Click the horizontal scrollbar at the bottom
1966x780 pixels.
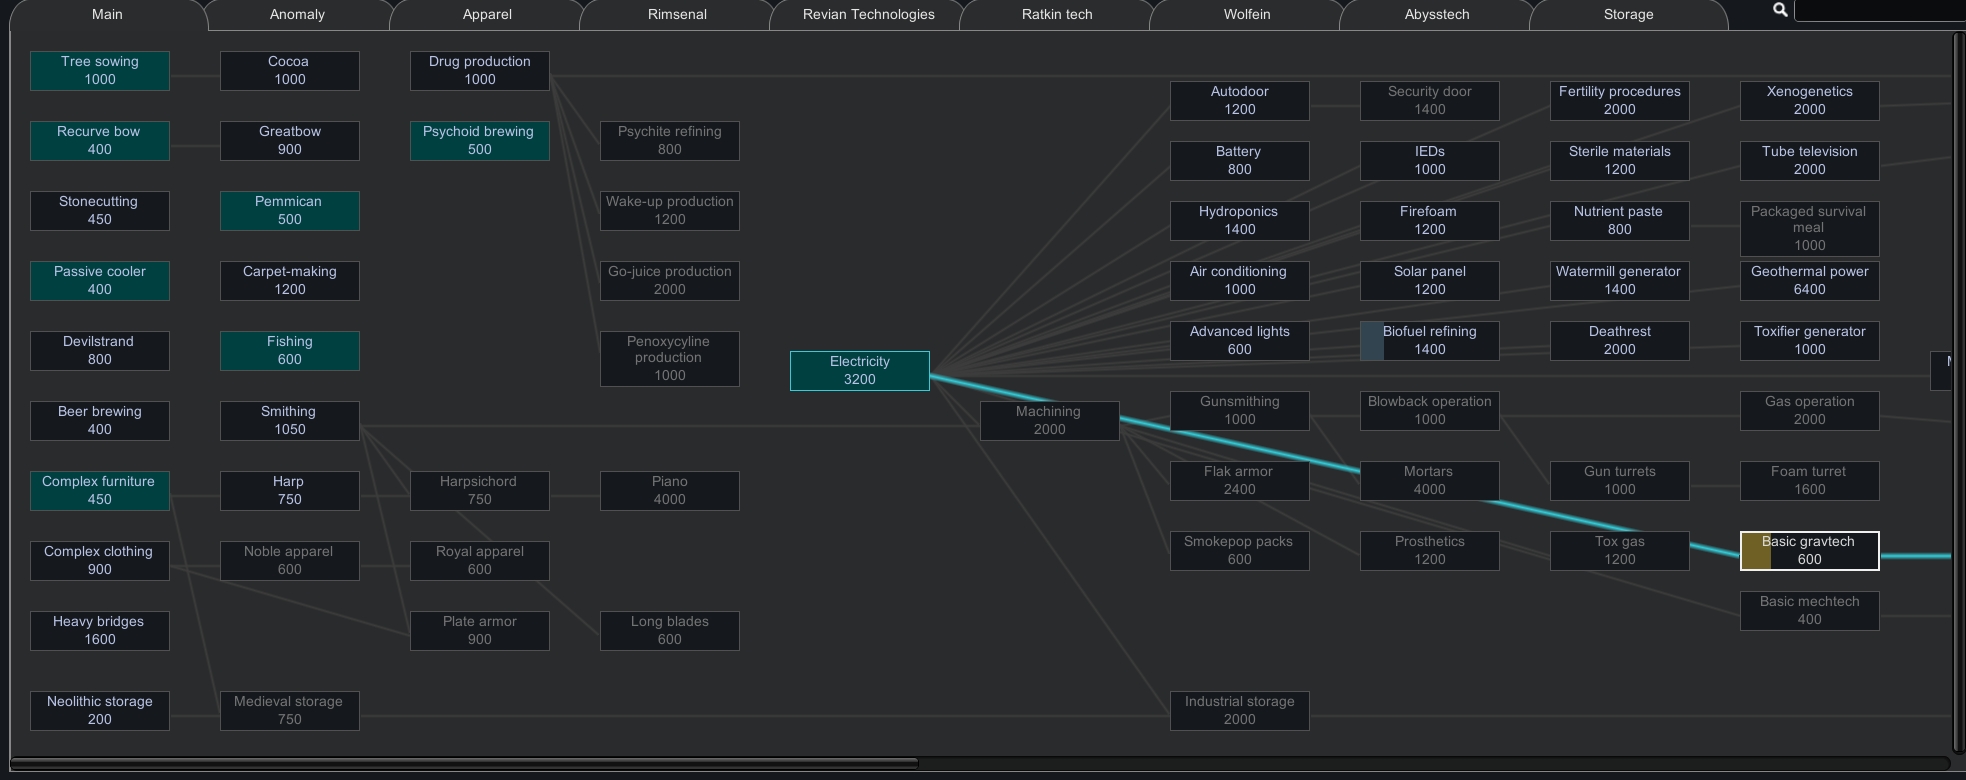point(464,763)
